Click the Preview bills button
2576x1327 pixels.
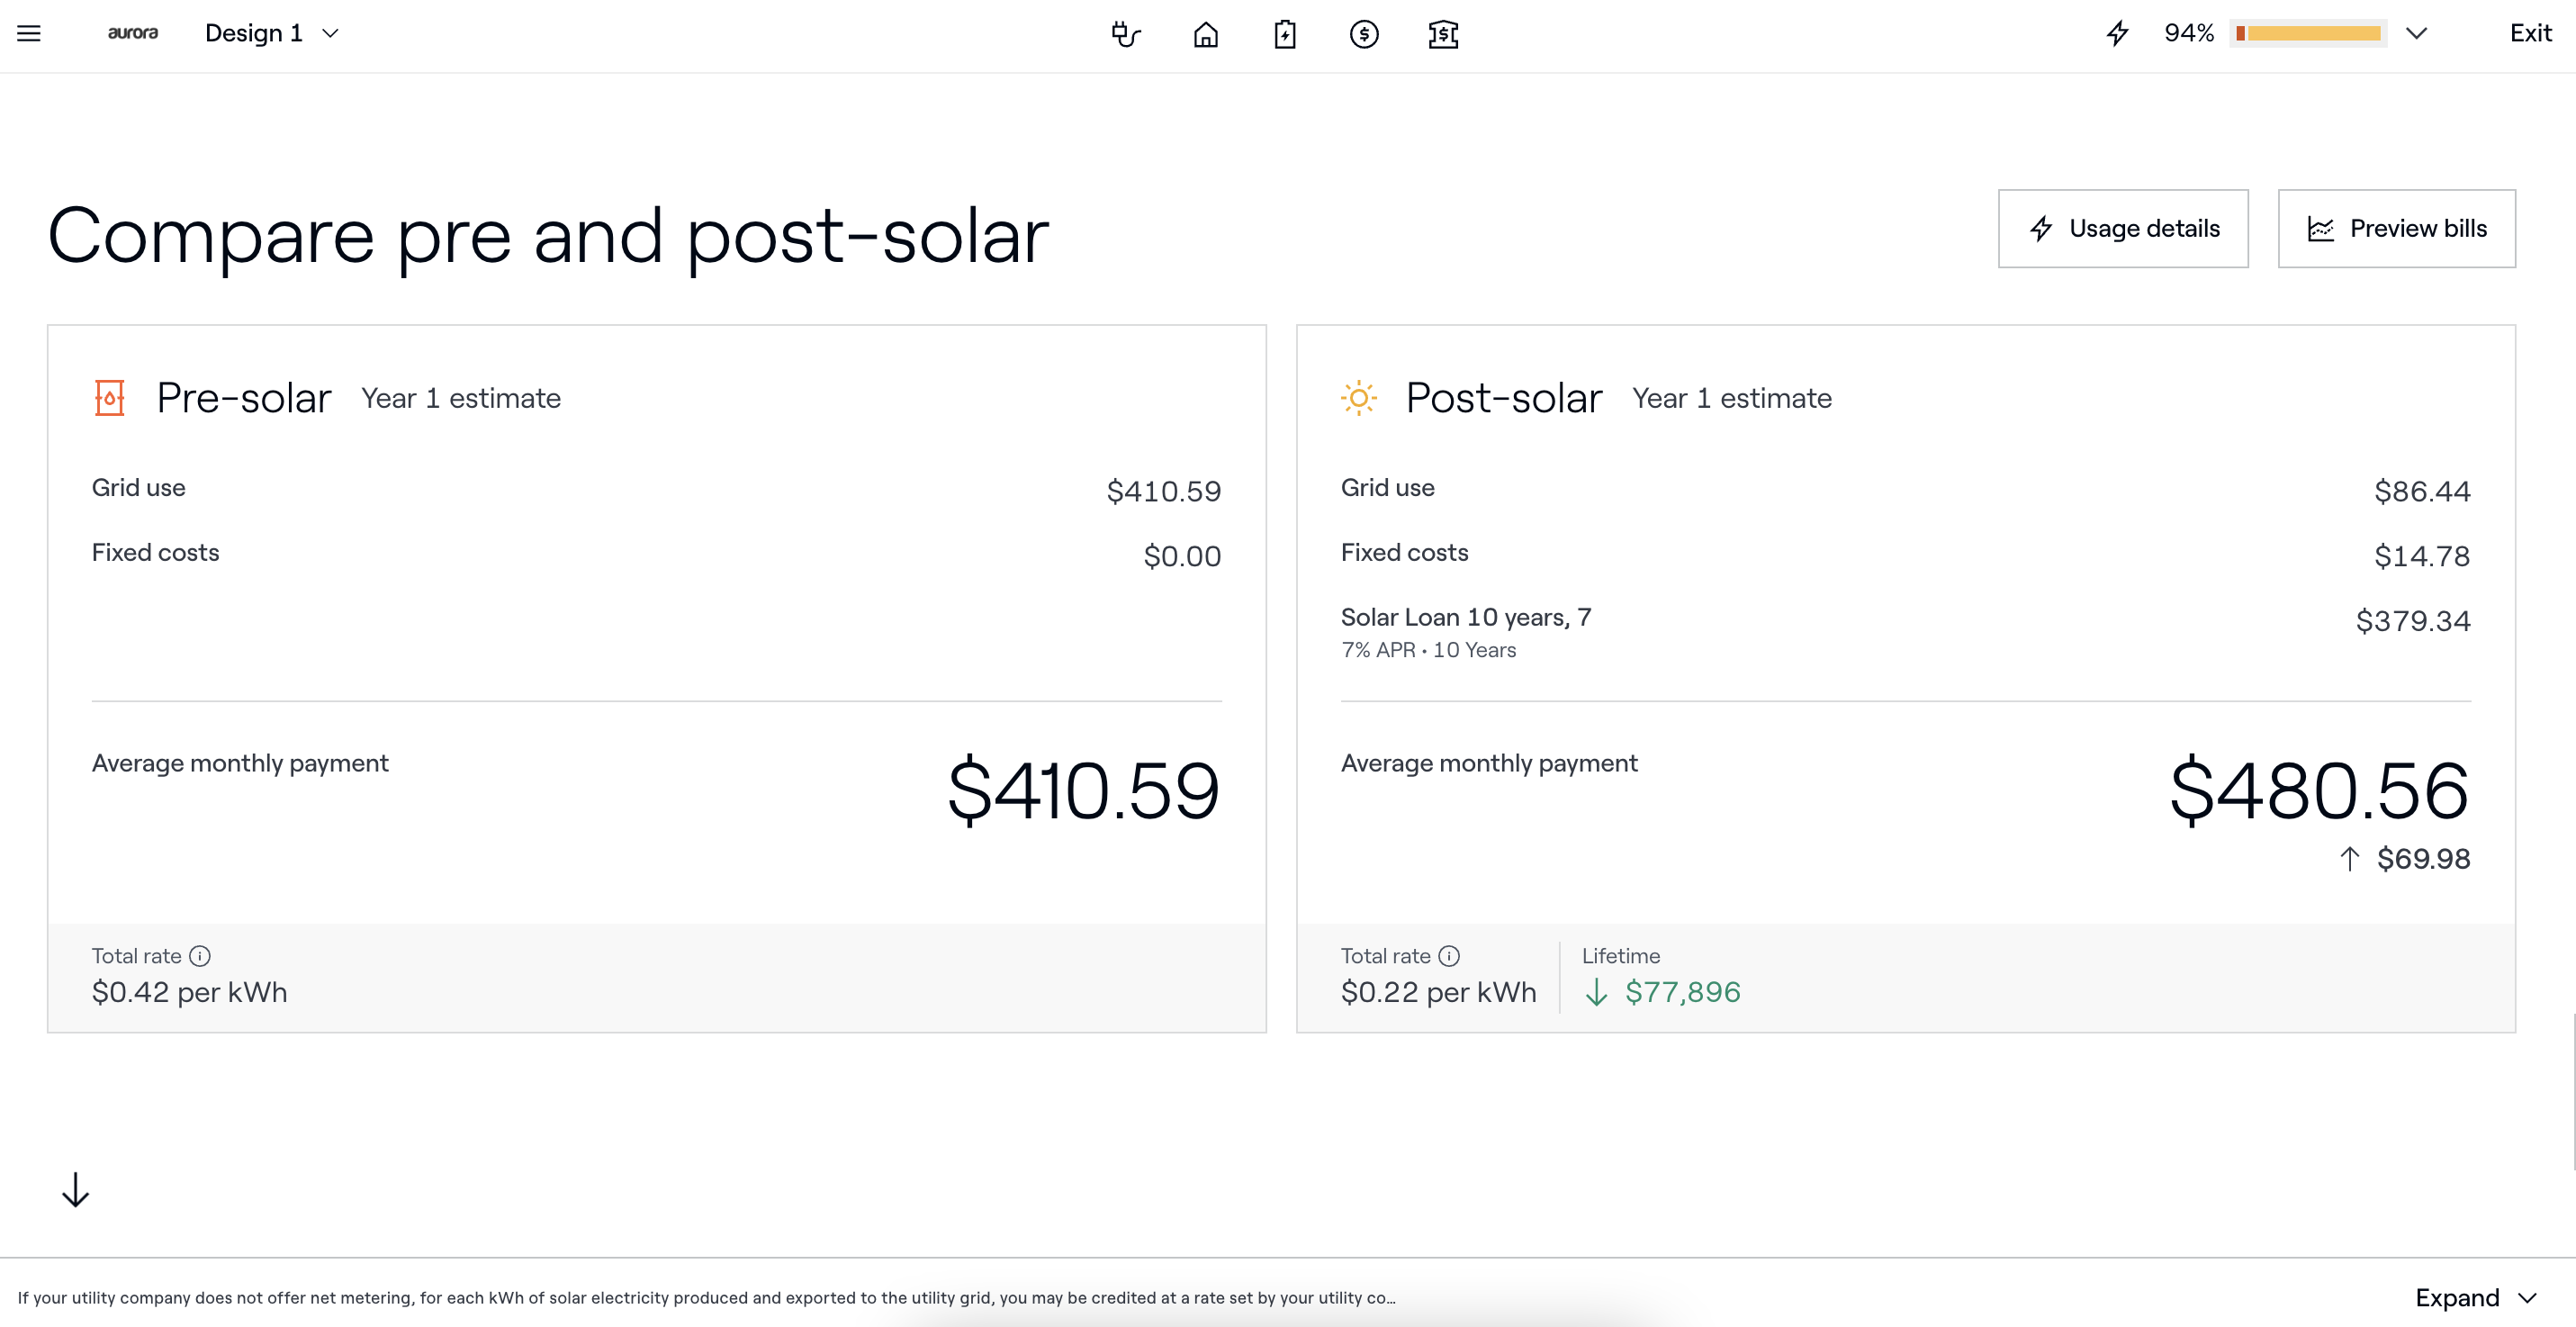point(2396,229)
